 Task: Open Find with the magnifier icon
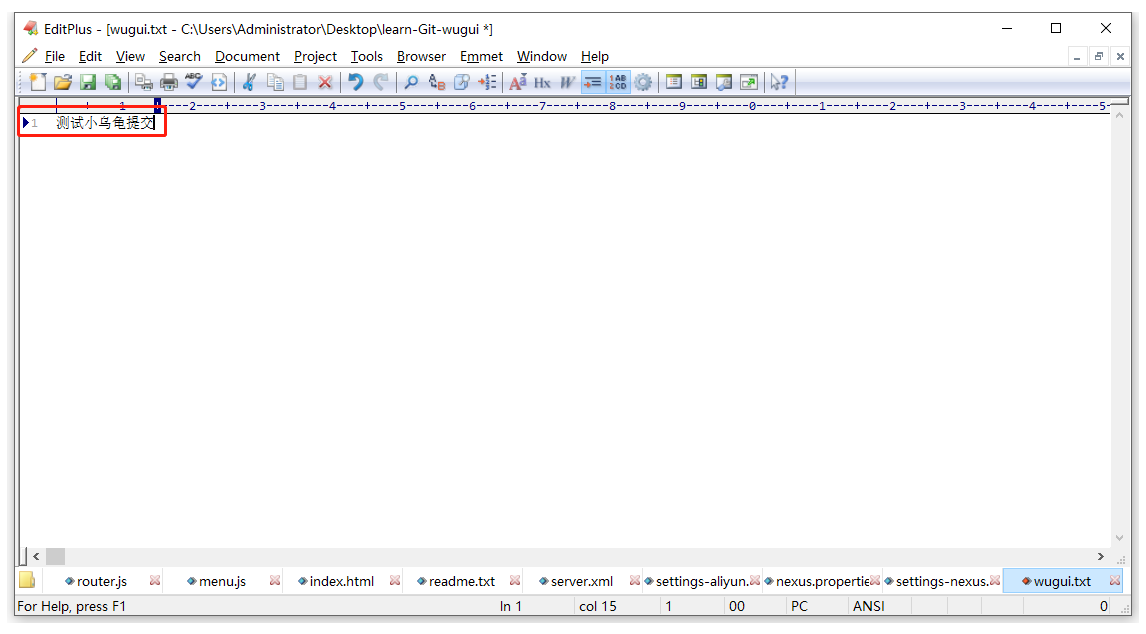411,82
